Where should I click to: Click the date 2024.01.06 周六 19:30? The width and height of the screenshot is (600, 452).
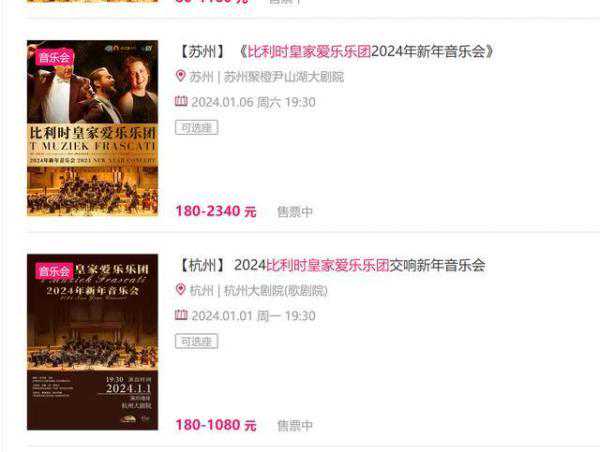click(253, 102)
